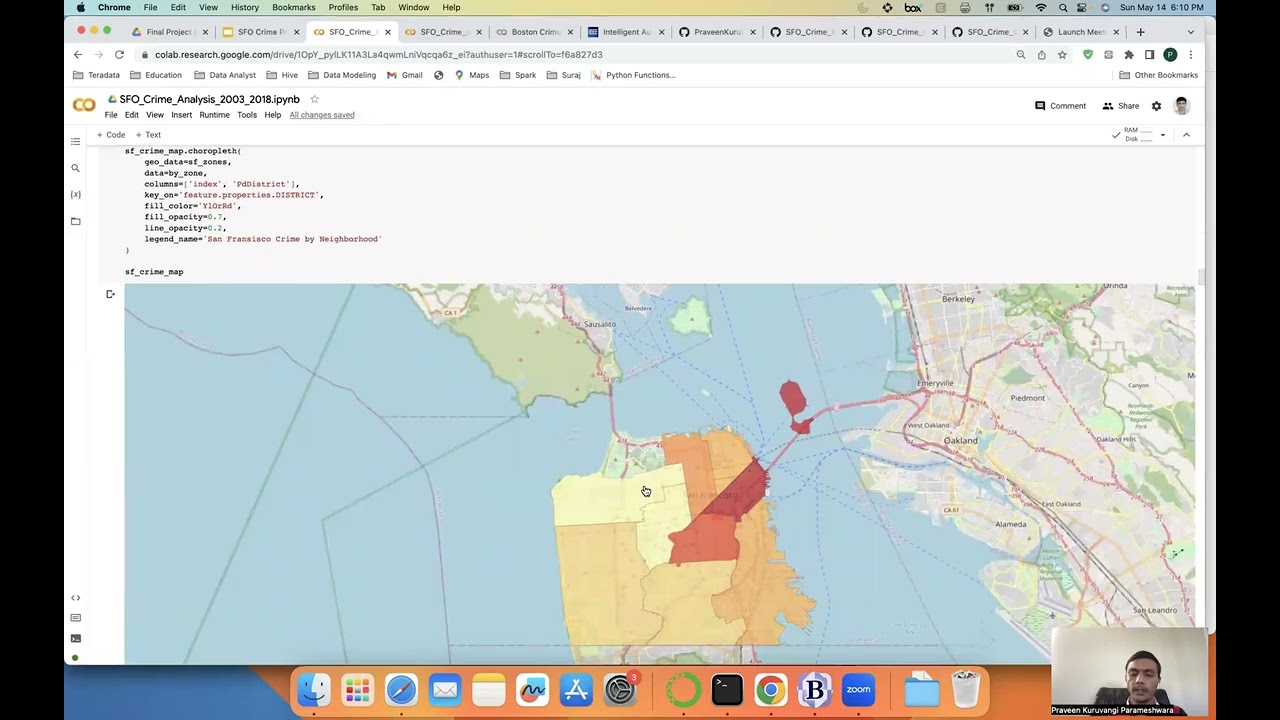Switch to the Launch Meeting tab

click(1079, 32)
